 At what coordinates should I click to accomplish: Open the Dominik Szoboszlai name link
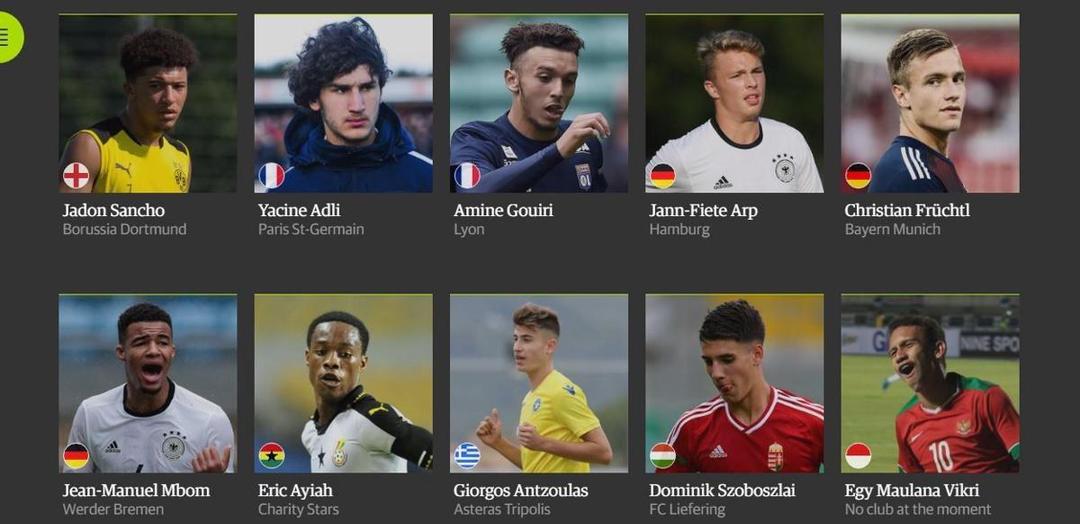[722, 490]
